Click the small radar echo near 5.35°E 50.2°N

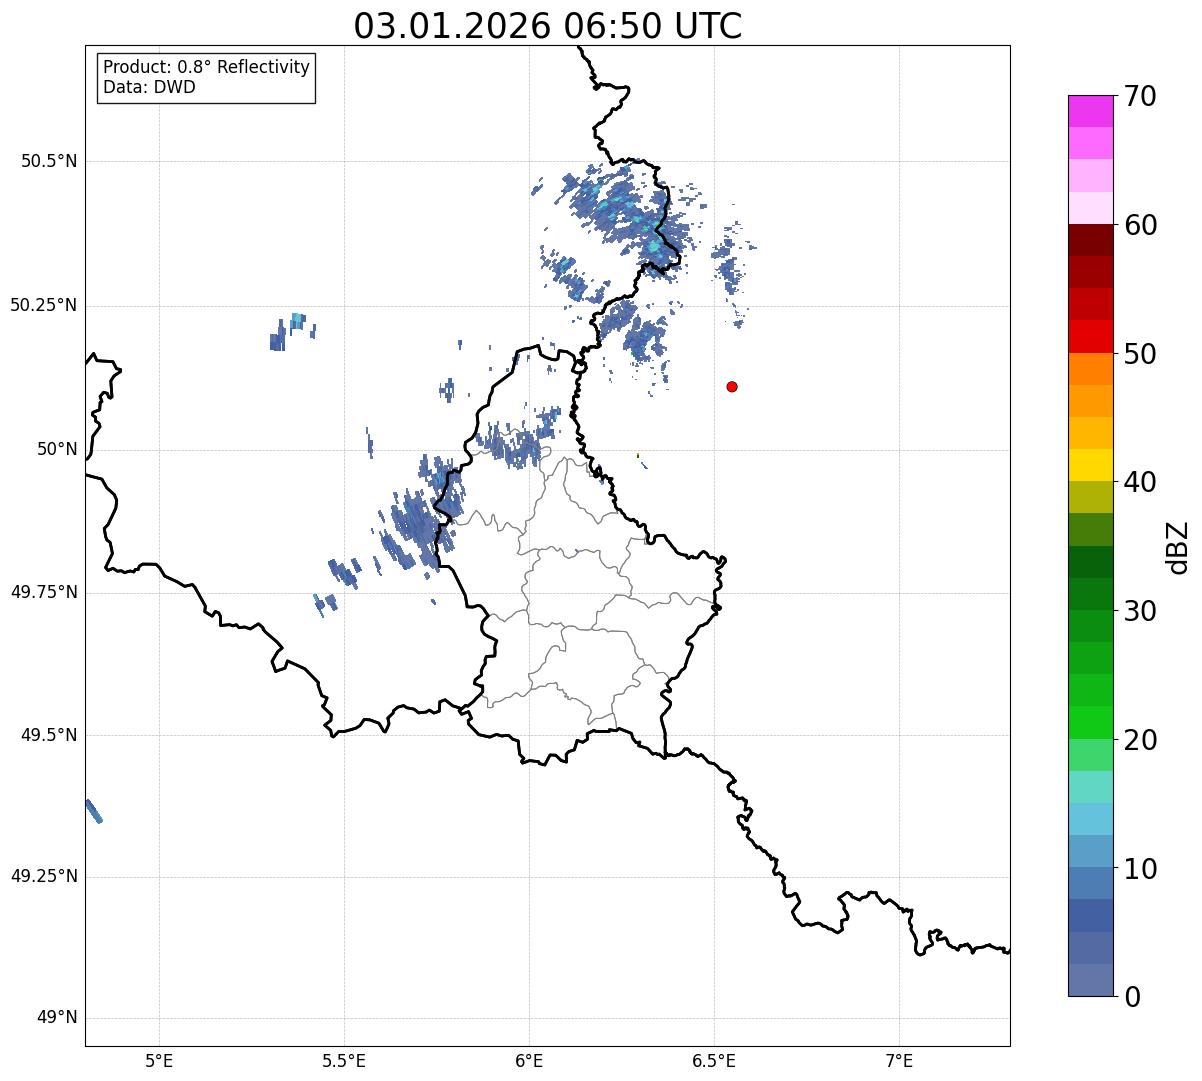pyautogui.click(x=291, y=331)
